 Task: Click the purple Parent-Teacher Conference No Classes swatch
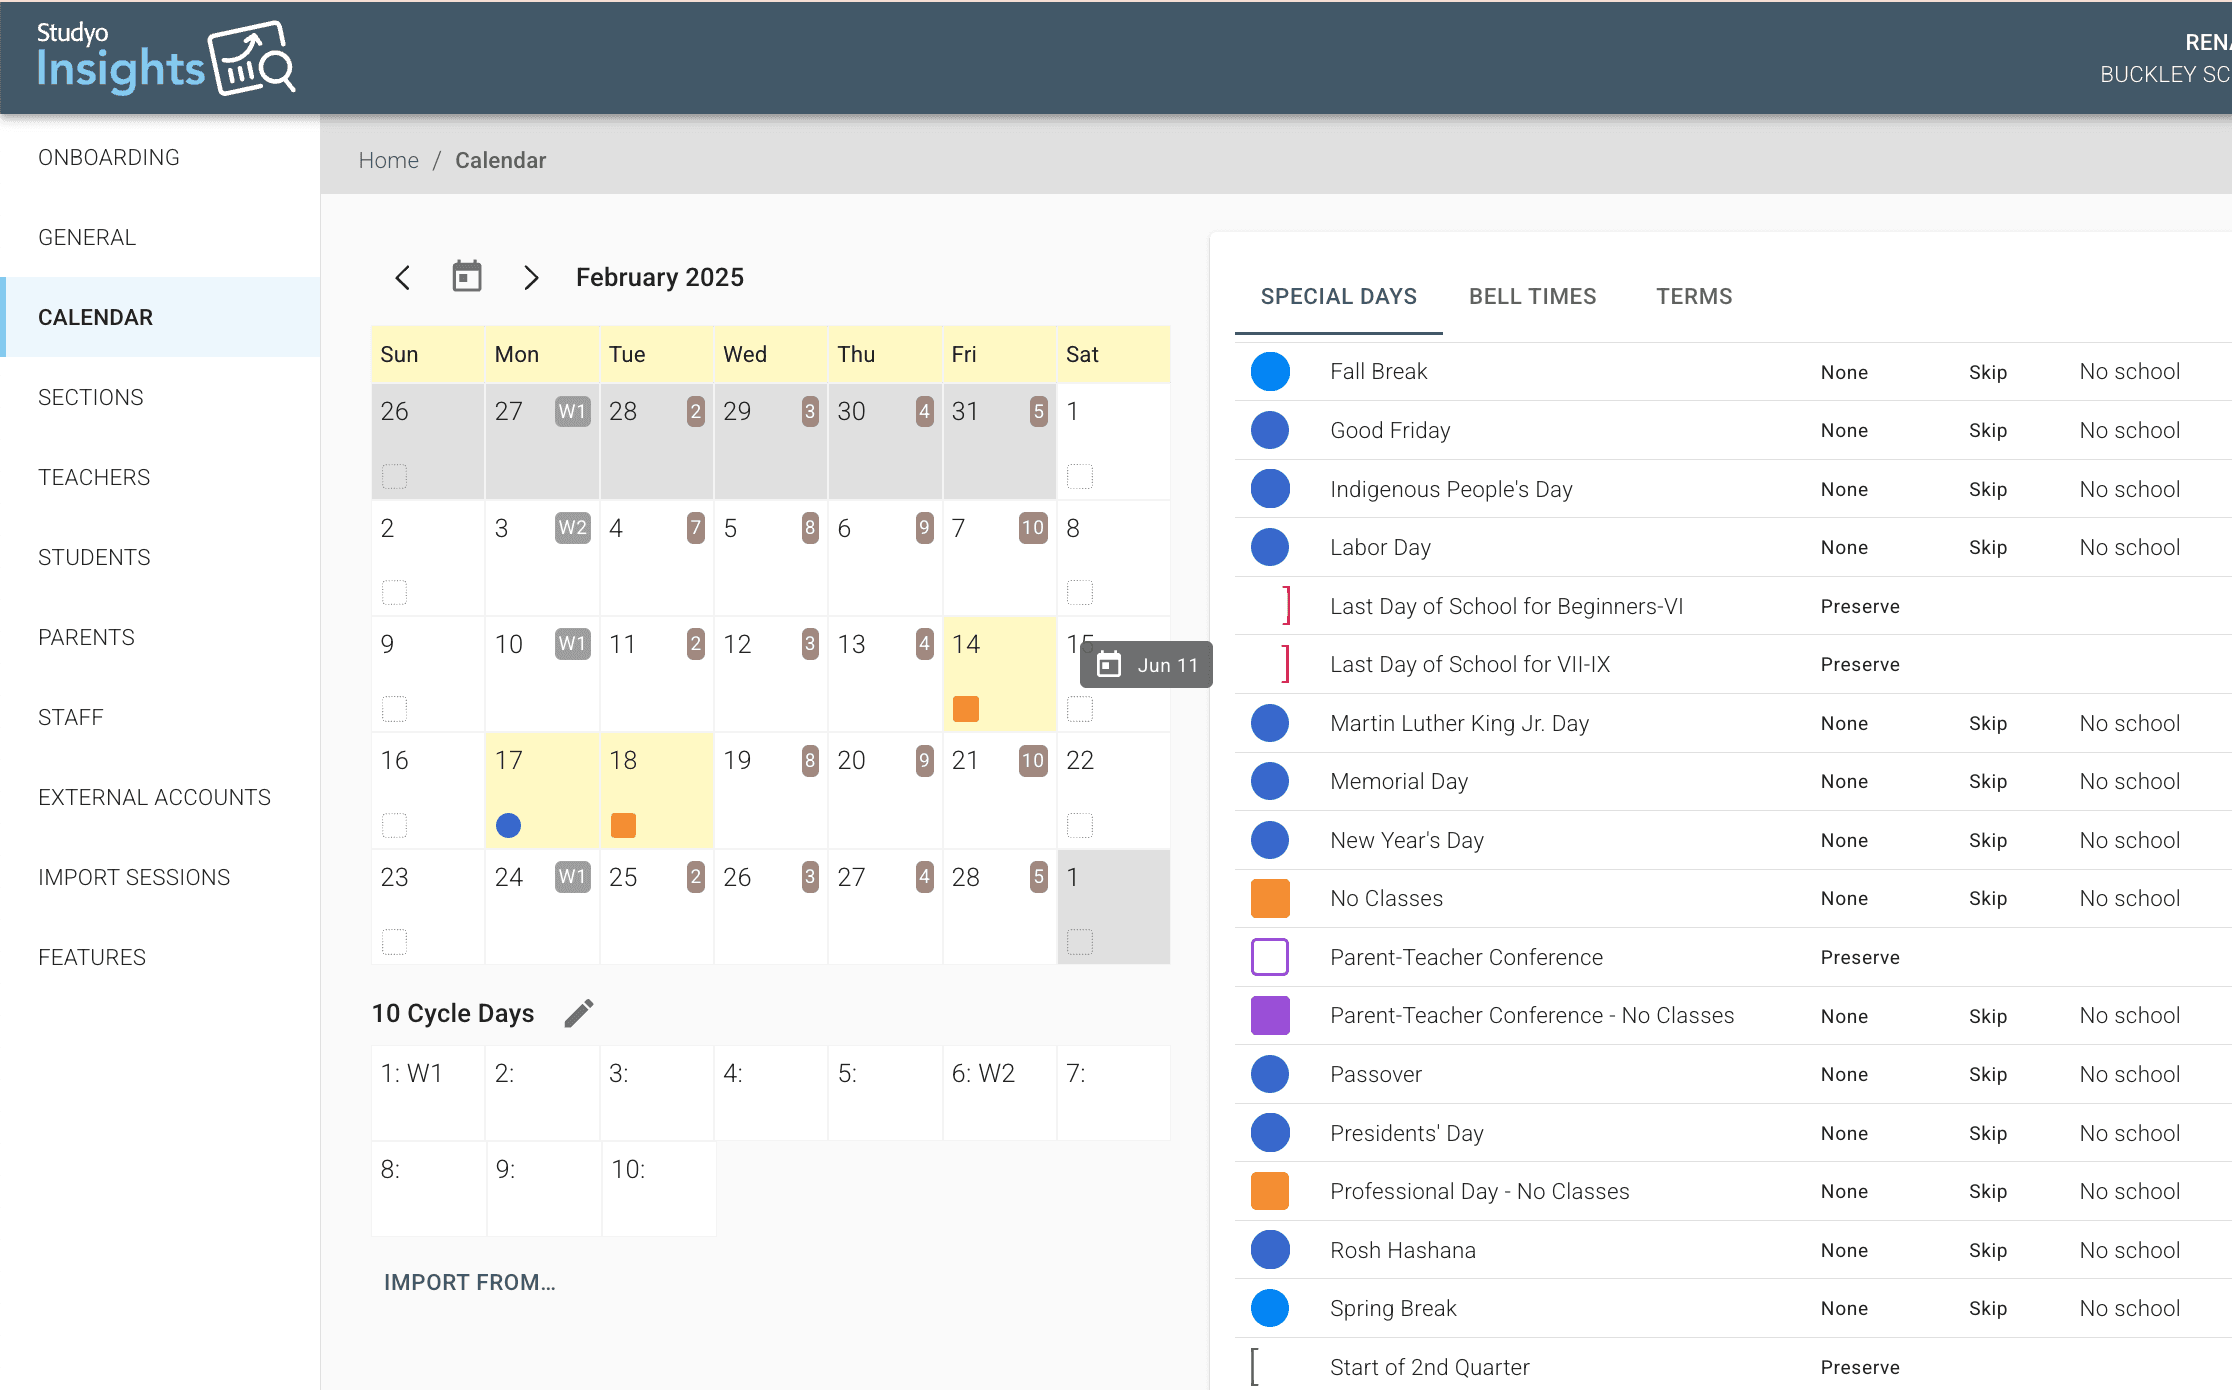(x=1270, y=1015)
